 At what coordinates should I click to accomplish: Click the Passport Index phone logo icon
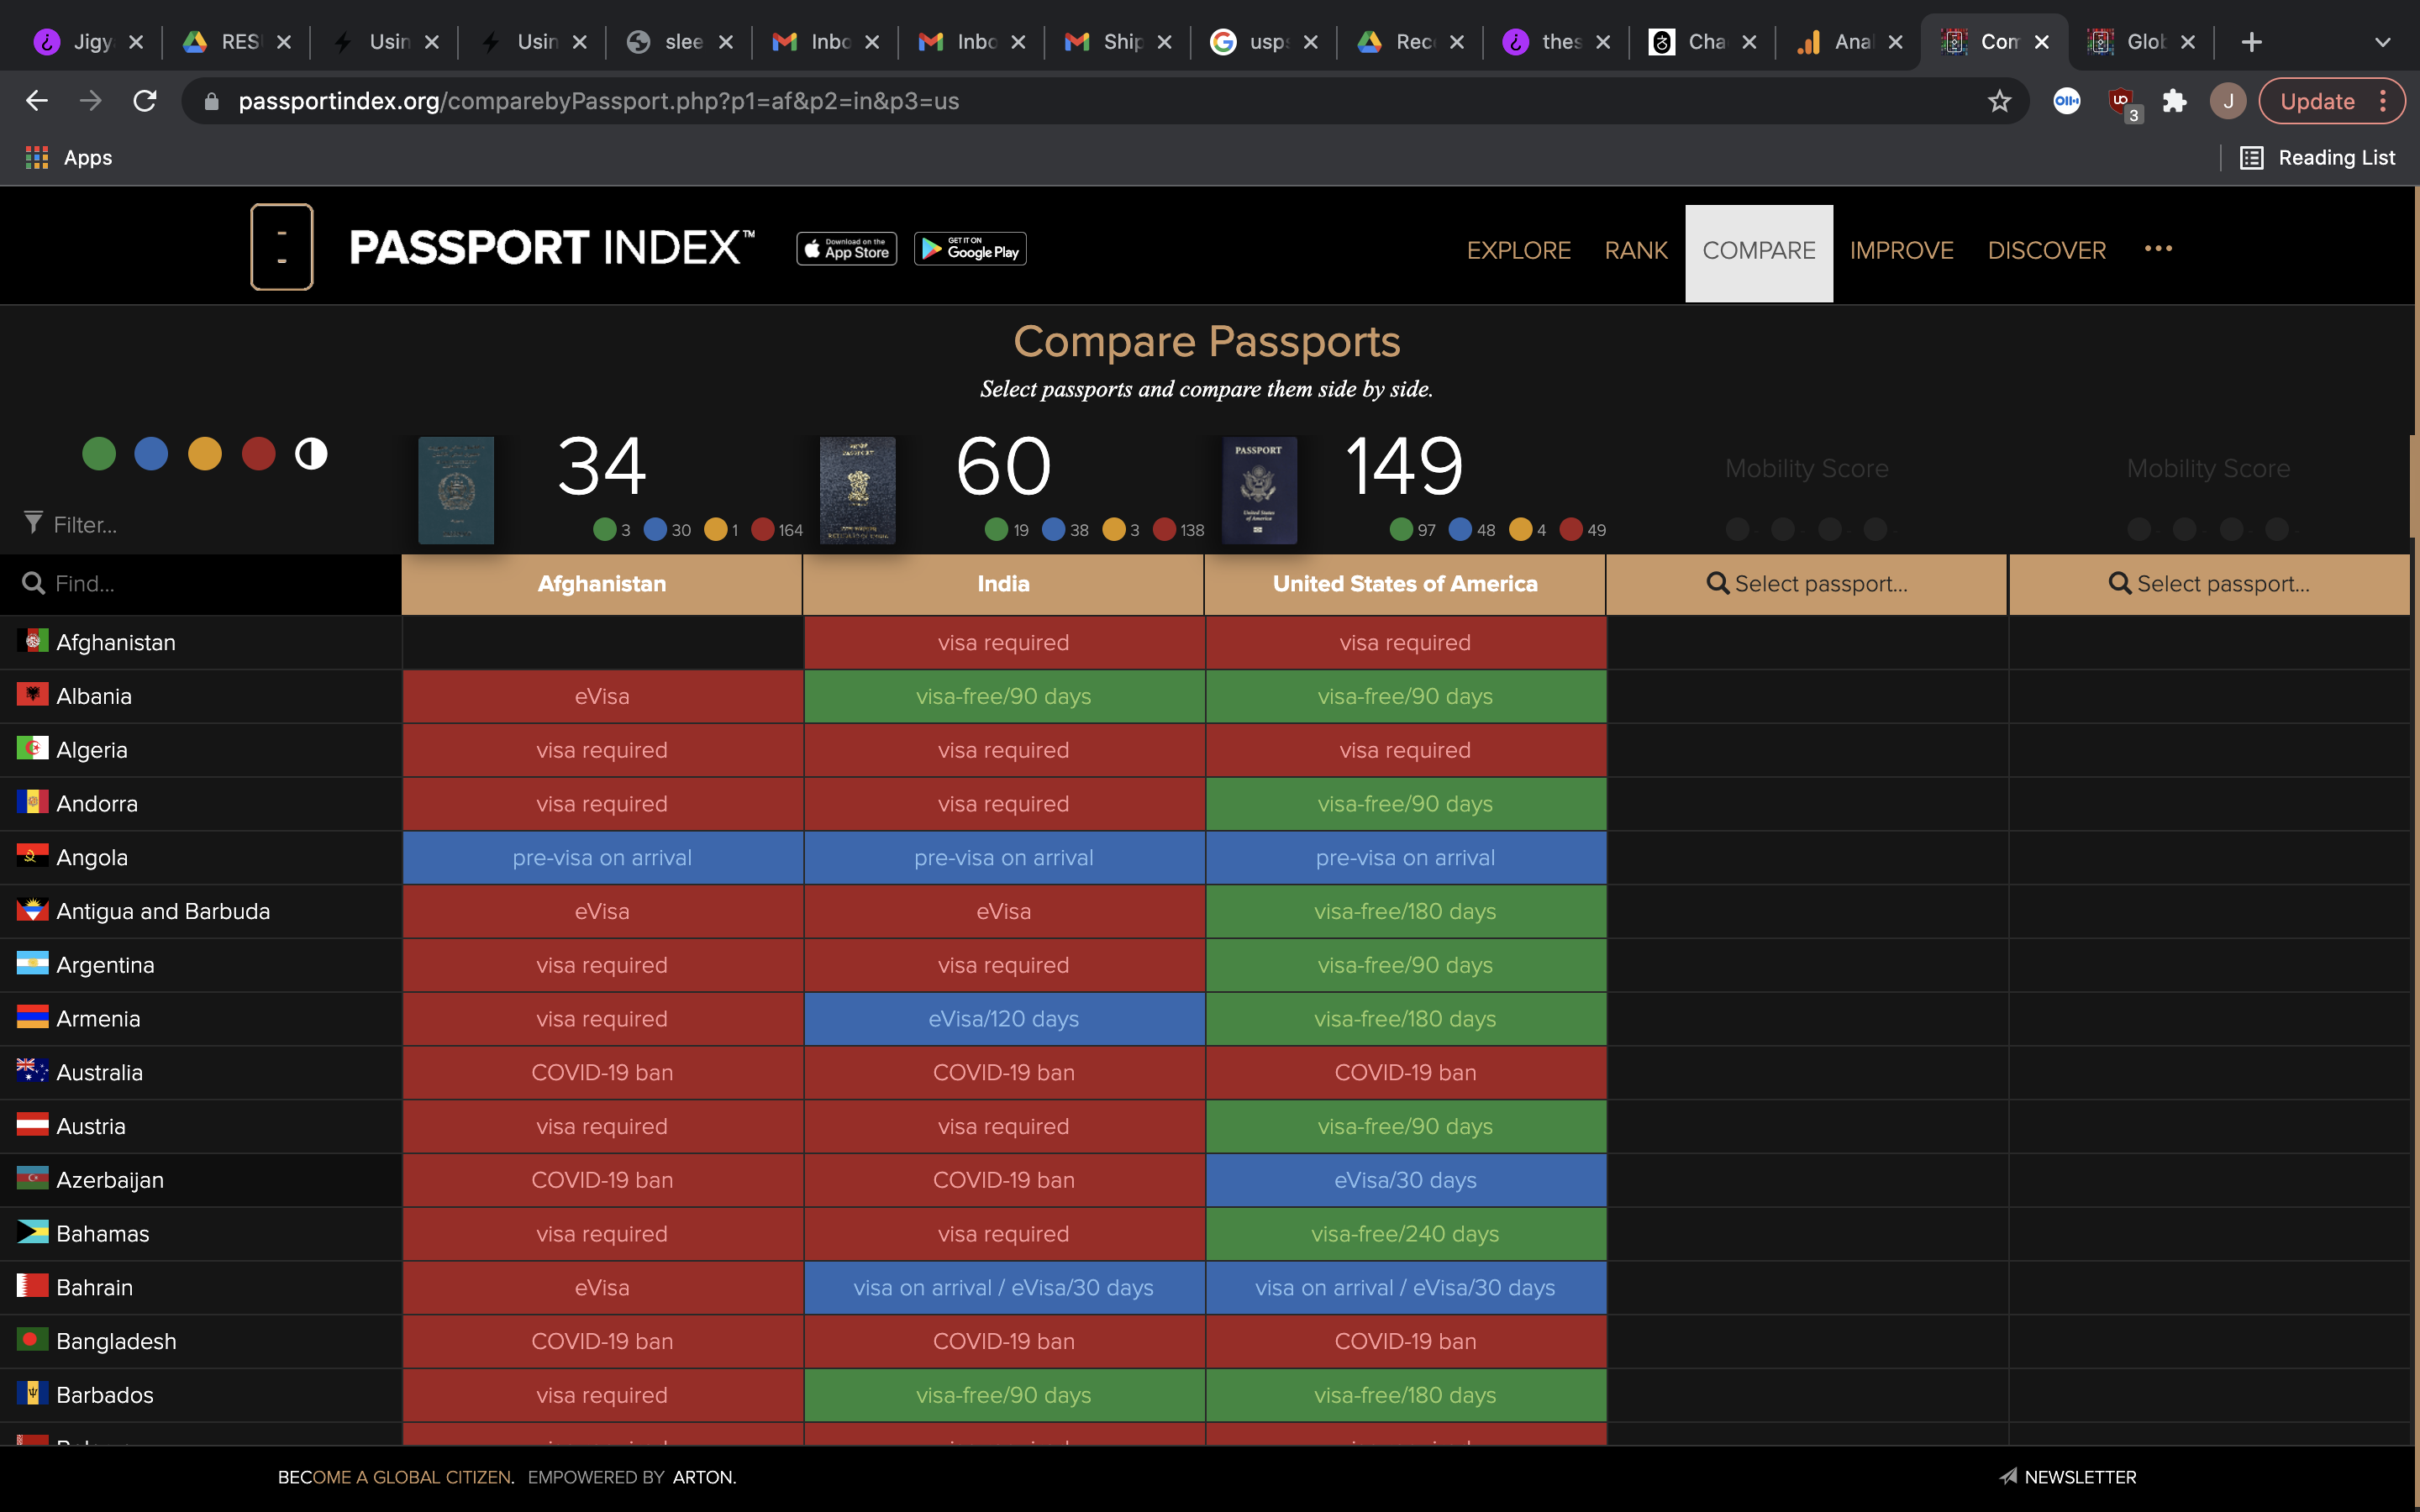click(x=281, y=247)
